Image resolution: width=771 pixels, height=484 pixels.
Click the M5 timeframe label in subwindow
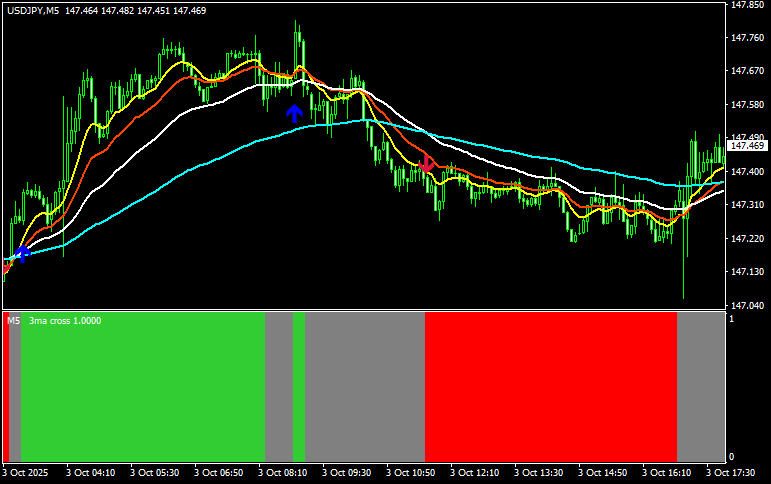coord(13,321)
